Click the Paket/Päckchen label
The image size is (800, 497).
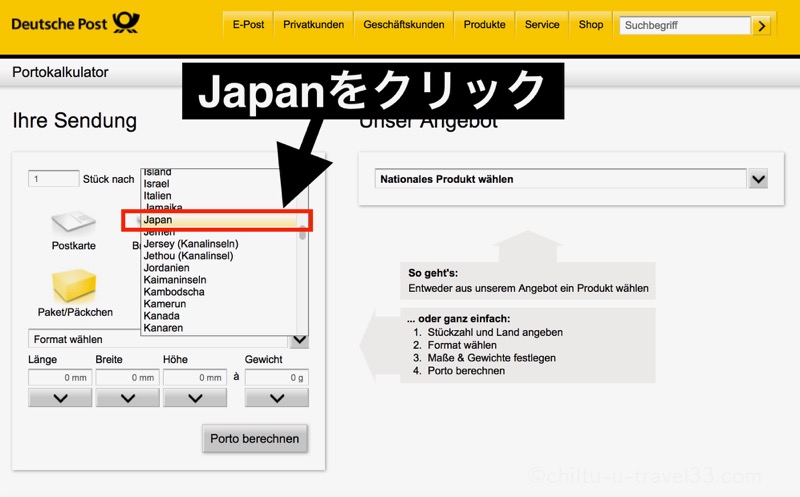(x=75, y=312)
